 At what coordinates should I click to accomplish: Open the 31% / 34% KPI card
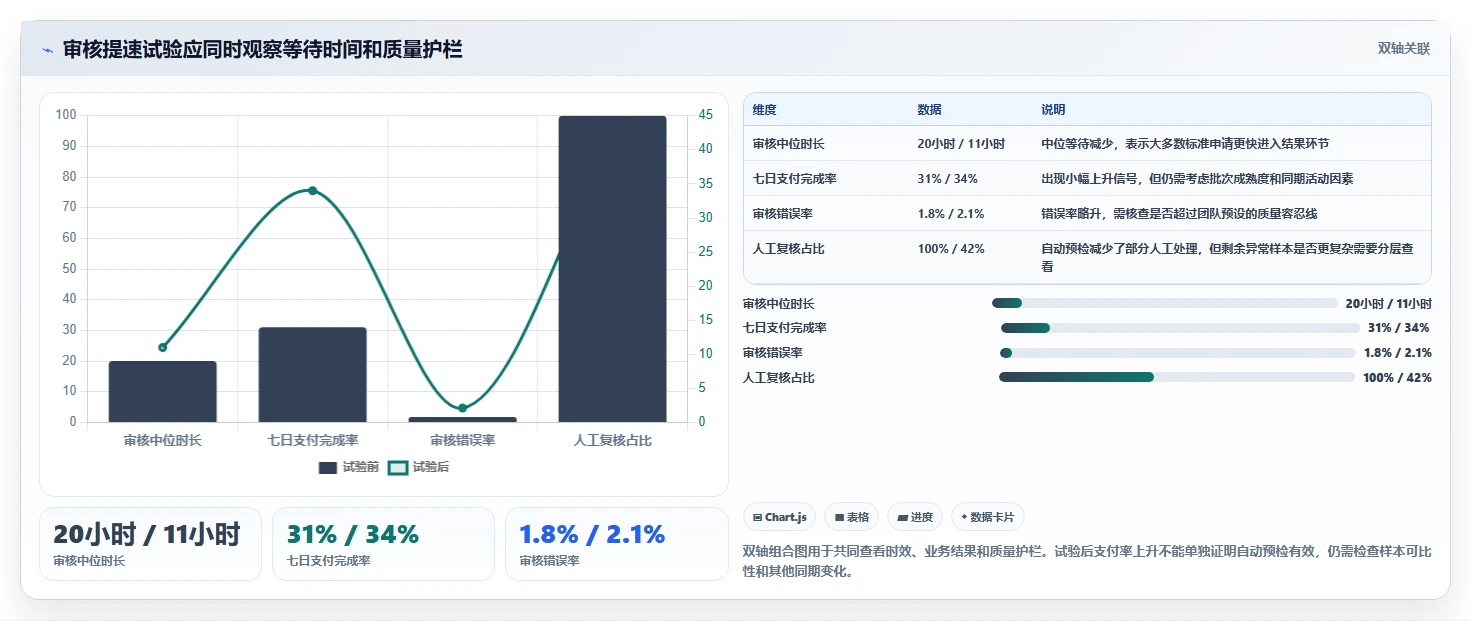point(383,544)
